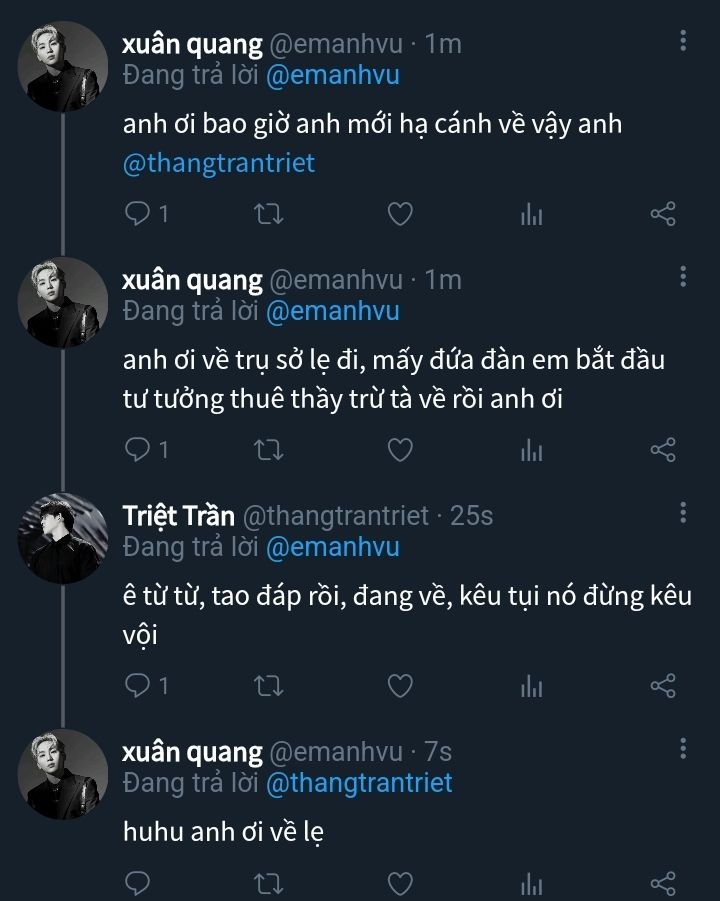Open the @emanhvu link in Triệt Trần's reply
Screen dimensions: 720x901
(332, 547)
